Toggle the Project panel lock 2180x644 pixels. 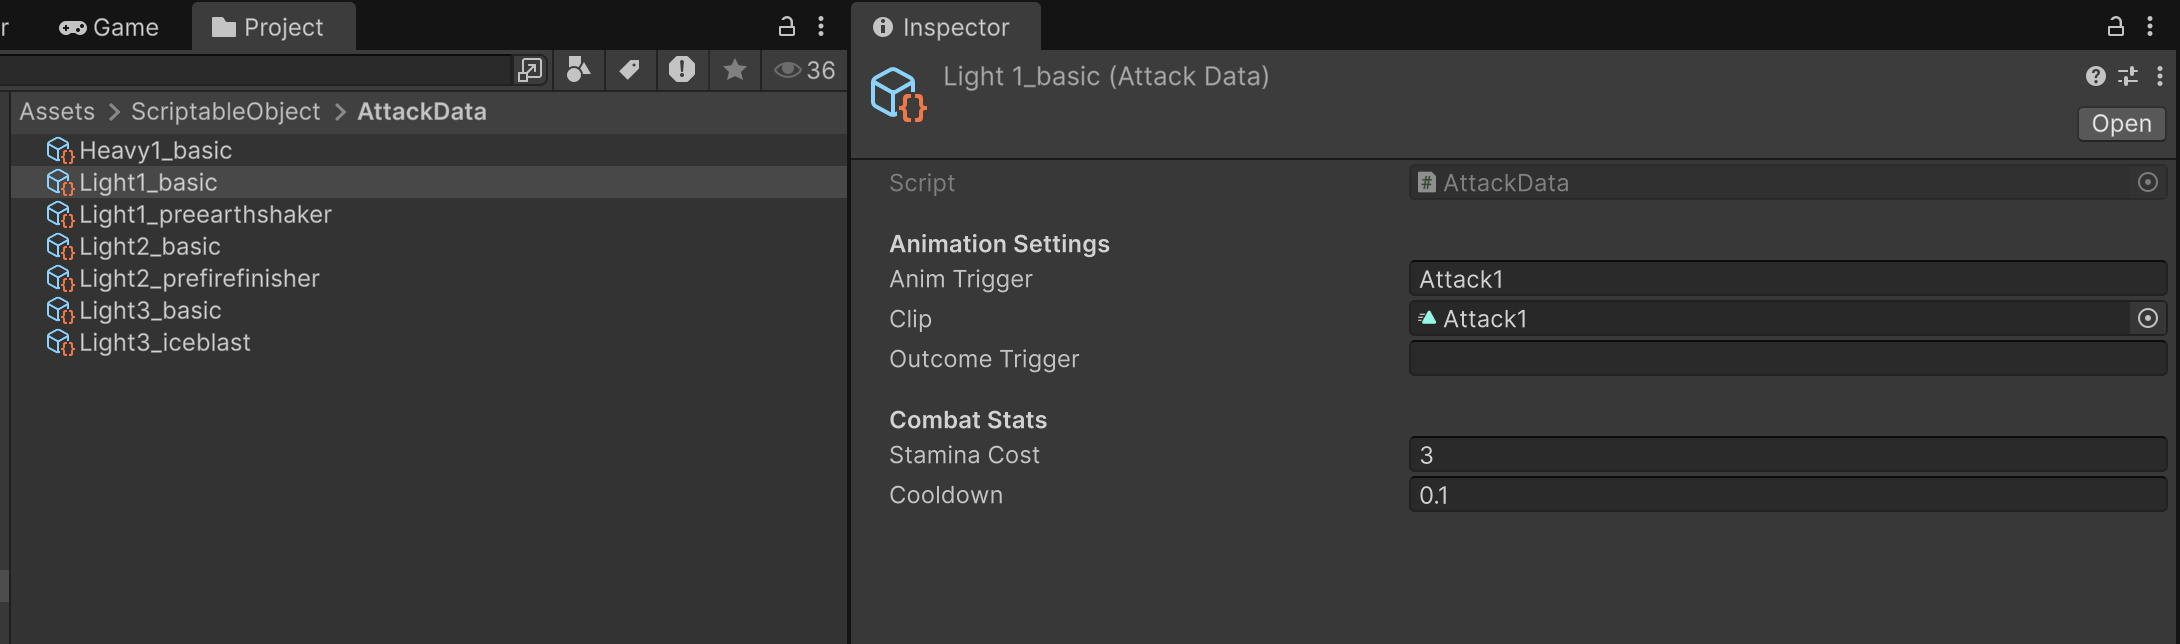point(787,27)
